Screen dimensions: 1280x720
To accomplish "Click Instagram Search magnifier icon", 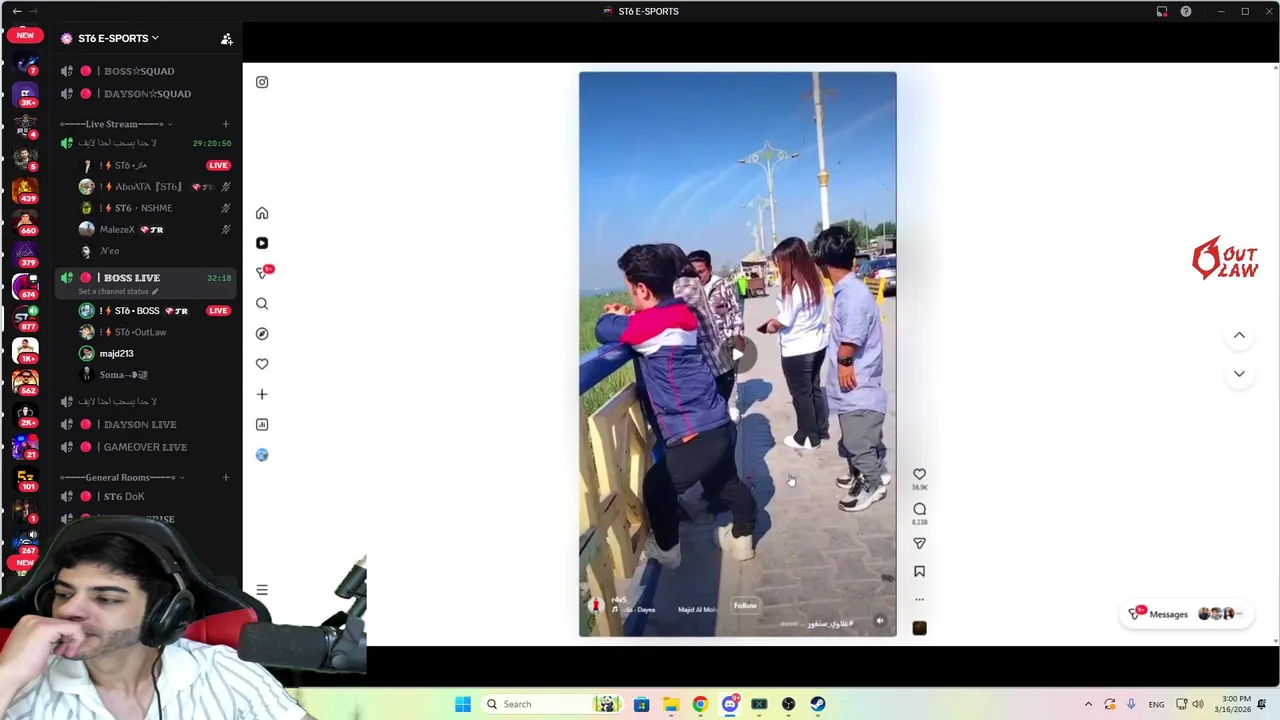I will point(262,303).
